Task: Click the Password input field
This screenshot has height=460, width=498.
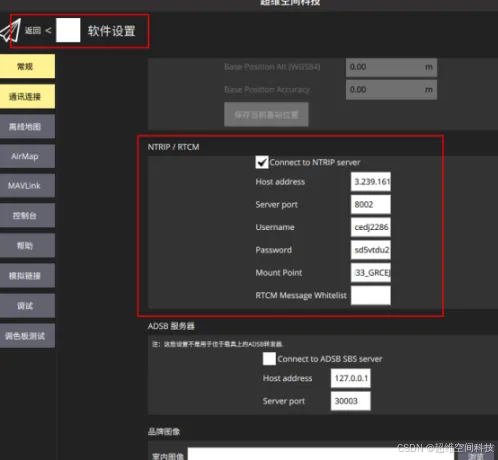Action: (x=371, y=250)
